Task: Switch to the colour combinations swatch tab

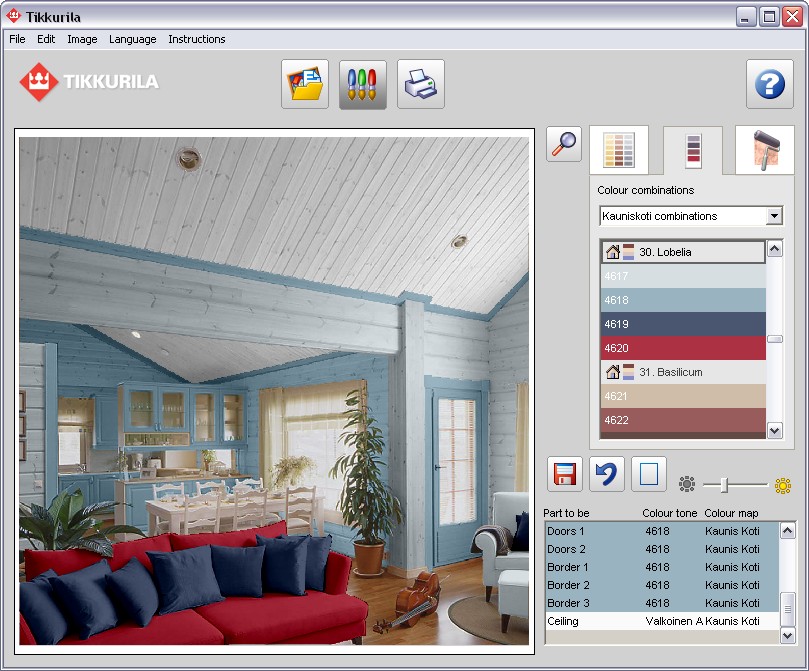Action: [693, 150]
